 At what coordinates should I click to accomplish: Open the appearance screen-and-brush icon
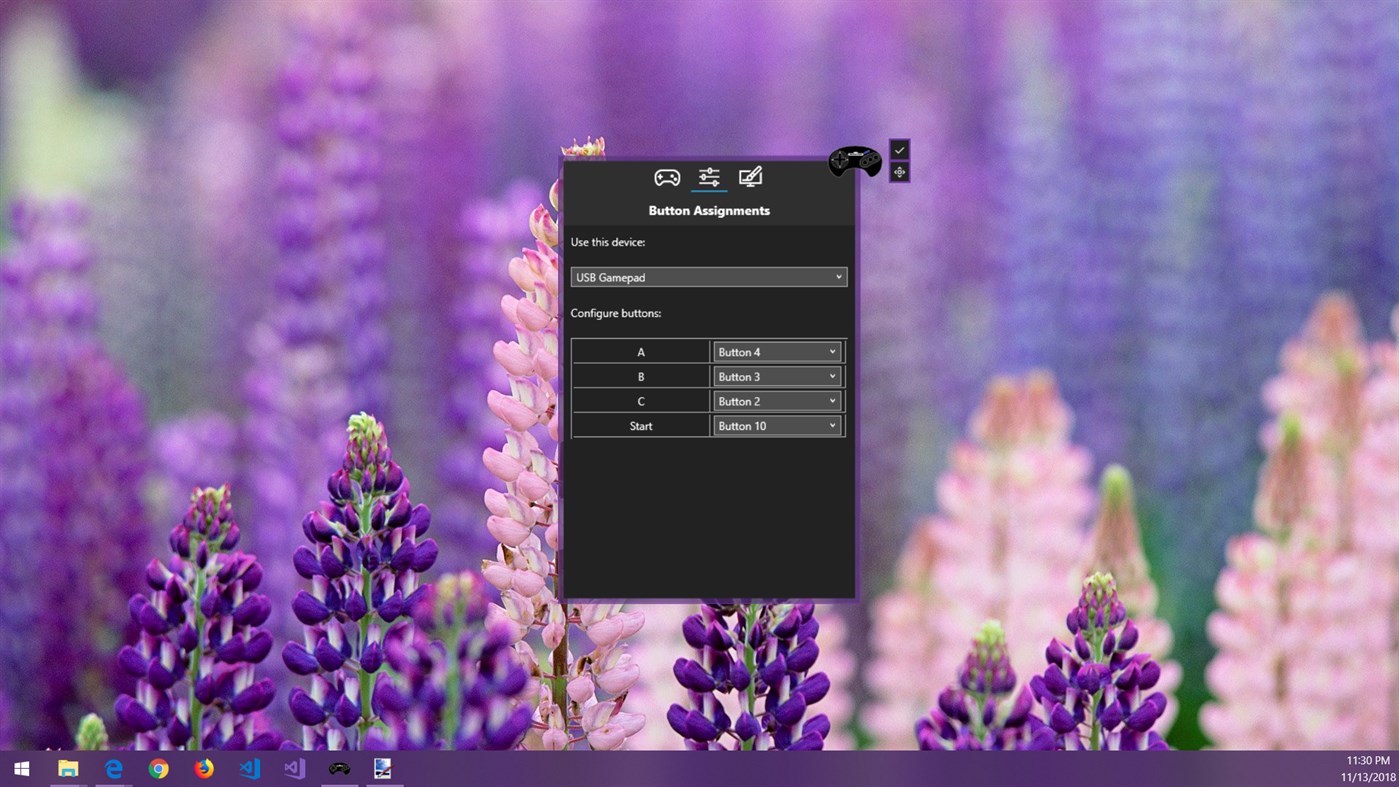point(749,177)
